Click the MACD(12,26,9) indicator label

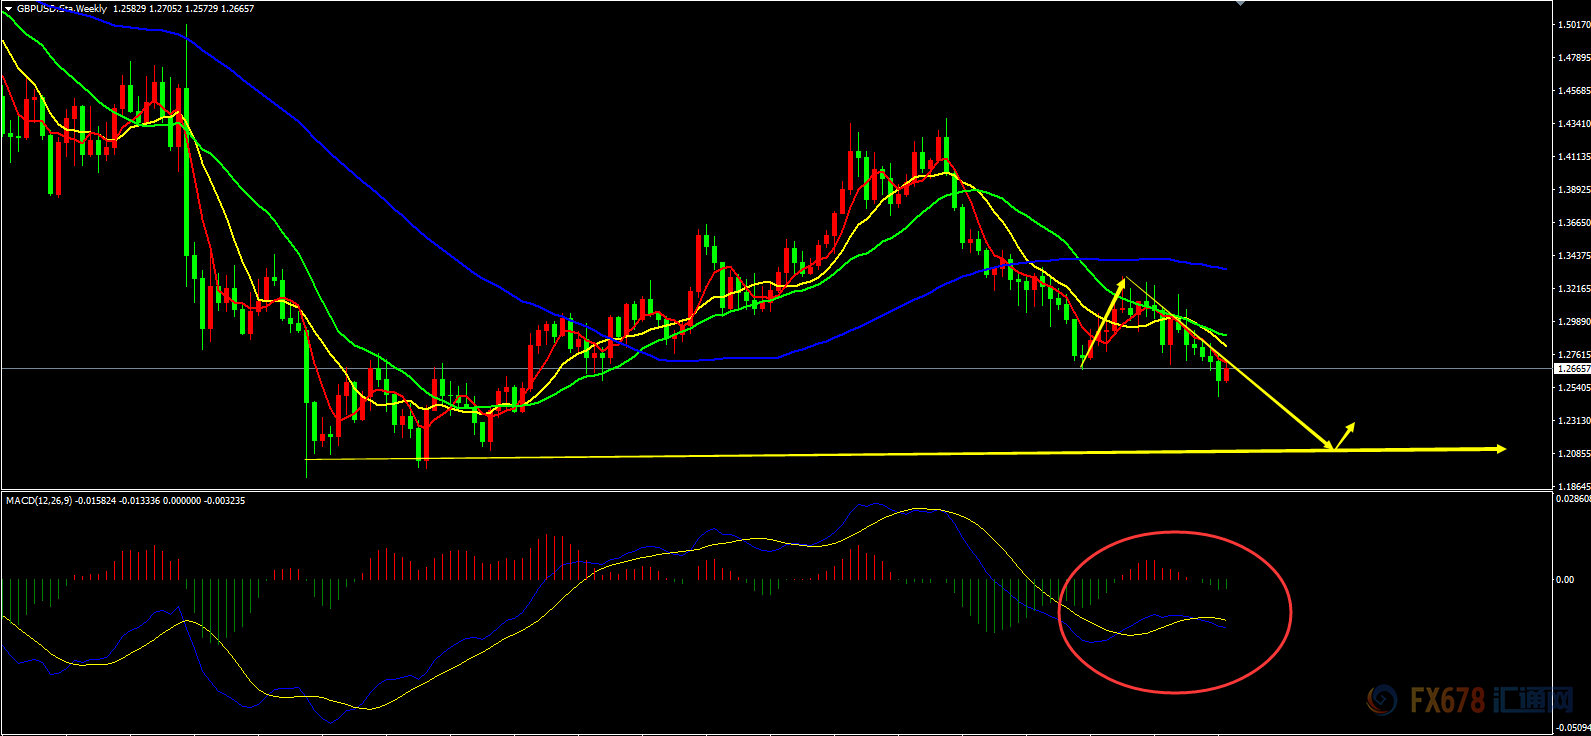click(39, 500)
